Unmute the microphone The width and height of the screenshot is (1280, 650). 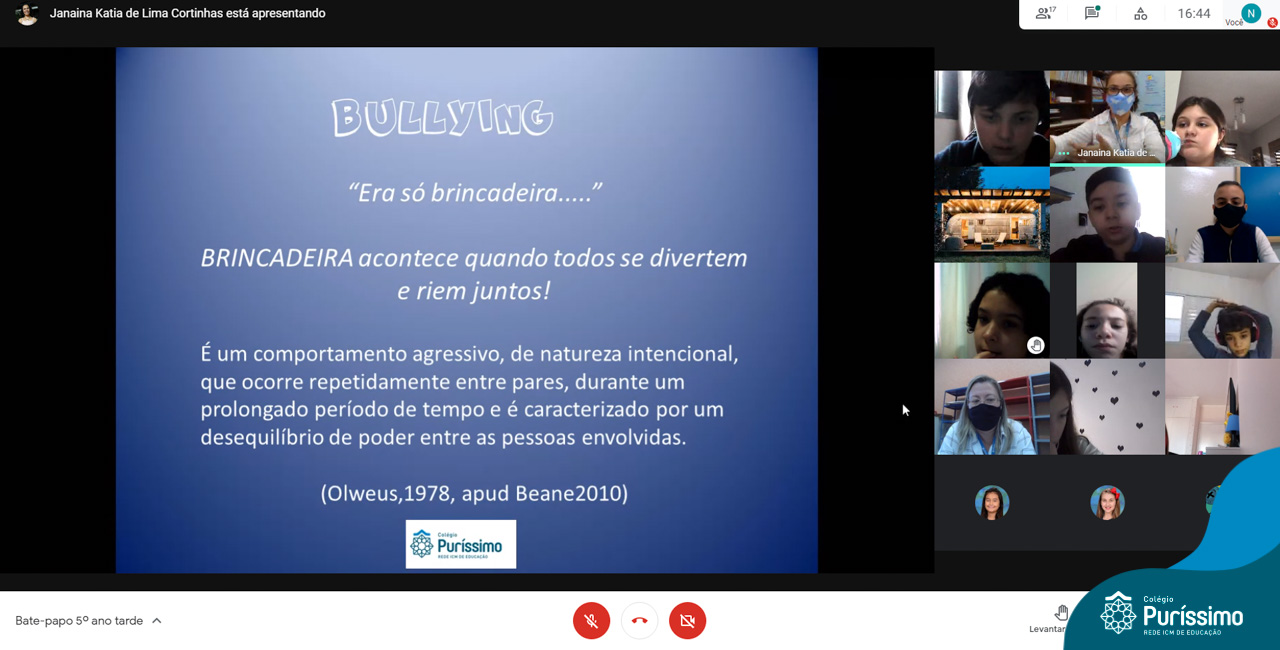tap(591, 621)
